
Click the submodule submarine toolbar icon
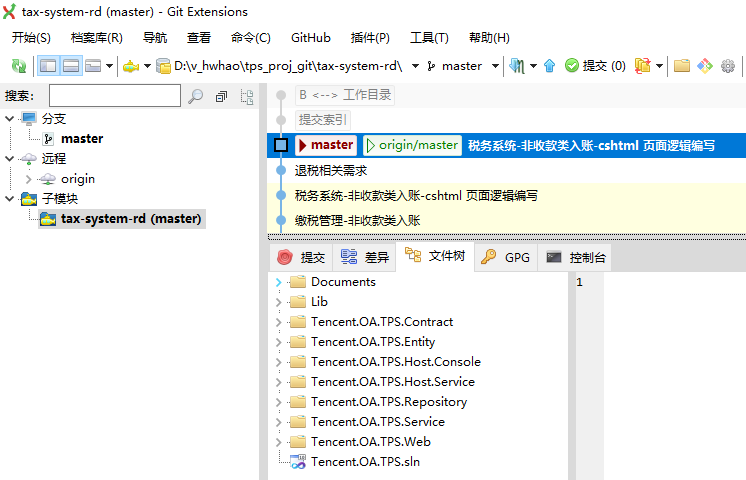131,66
